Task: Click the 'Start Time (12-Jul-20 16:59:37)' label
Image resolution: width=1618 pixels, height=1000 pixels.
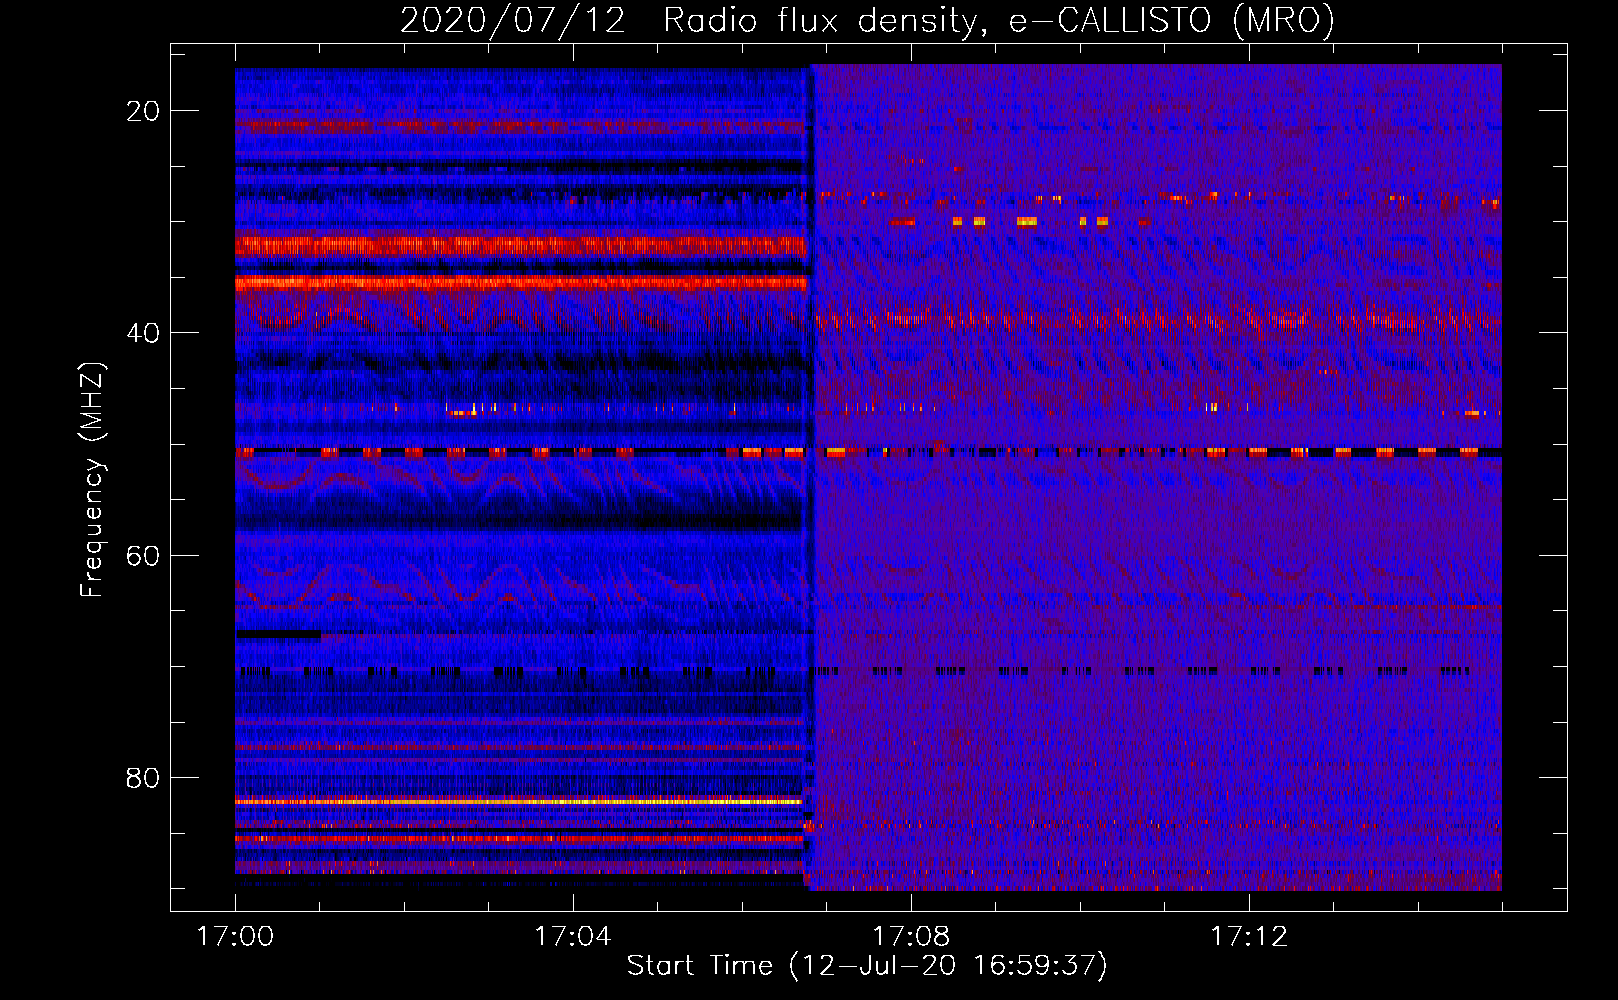Action: (x=867, y=966)
